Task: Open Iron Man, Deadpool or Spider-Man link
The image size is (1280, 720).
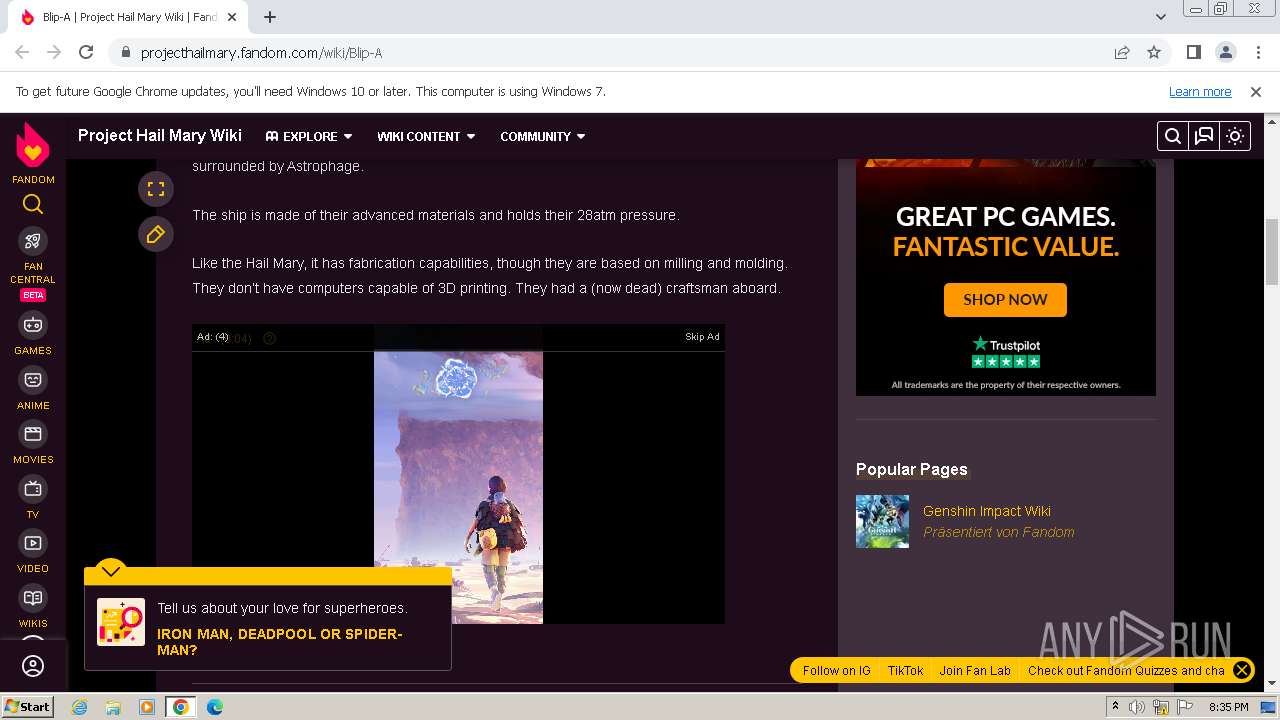Action: point(280,642)
